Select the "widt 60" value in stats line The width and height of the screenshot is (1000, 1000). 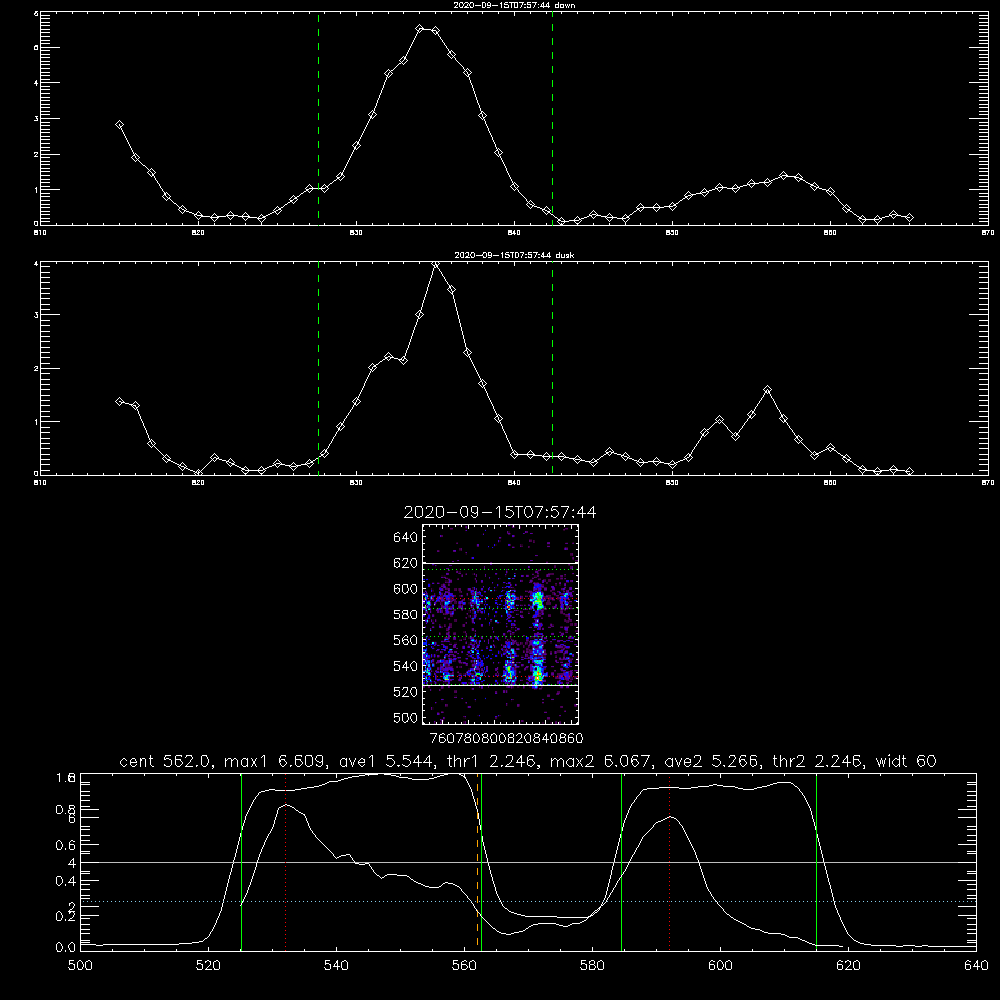(906, 761)
